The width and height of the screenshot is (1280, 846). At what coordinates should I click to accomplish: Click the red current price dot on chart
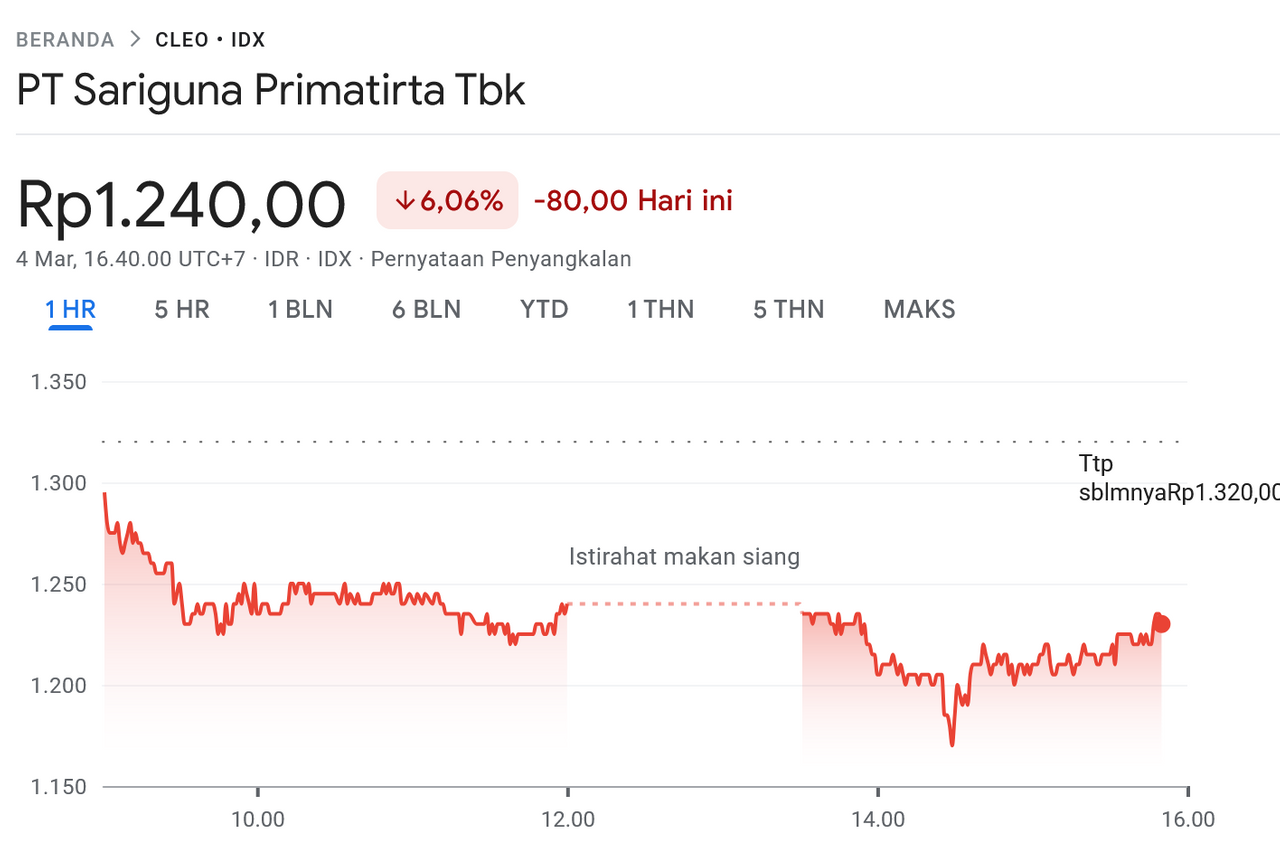point(1162,624)
